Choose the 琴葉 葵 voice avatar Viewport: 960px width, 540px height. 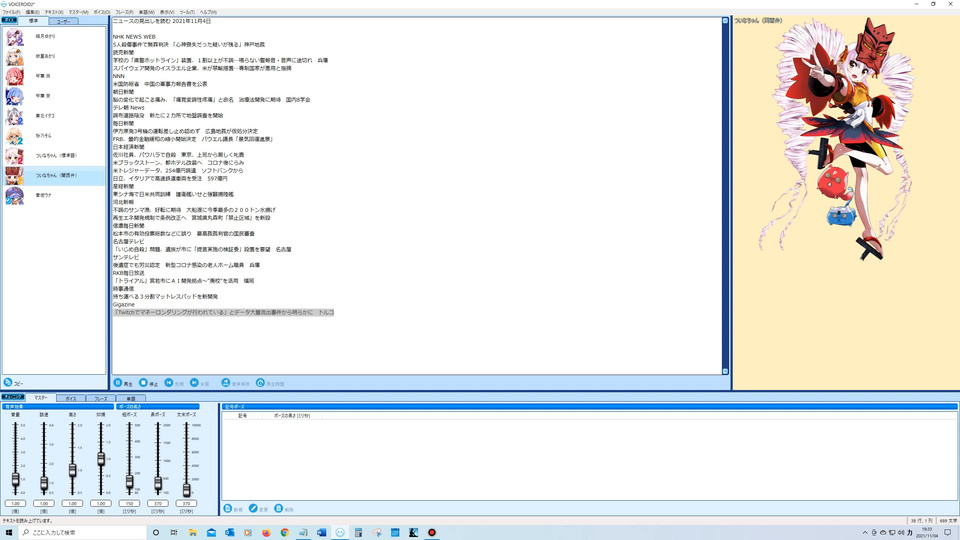(x=14, y=96)
